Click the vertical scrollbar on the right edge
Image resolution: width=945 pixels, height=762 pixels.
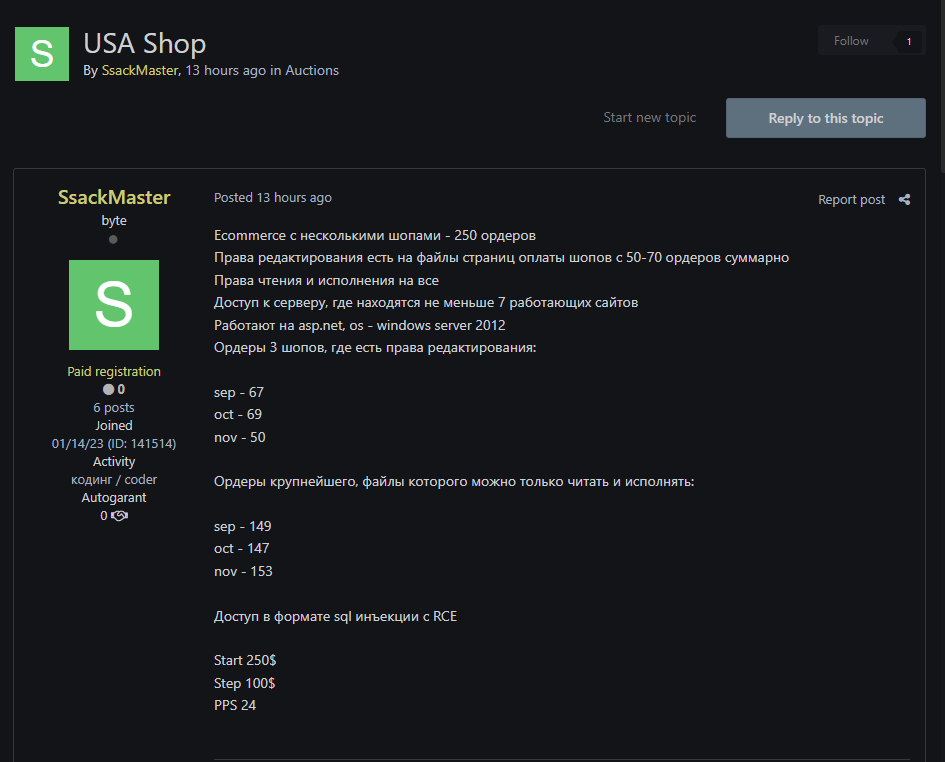[939, 80]
